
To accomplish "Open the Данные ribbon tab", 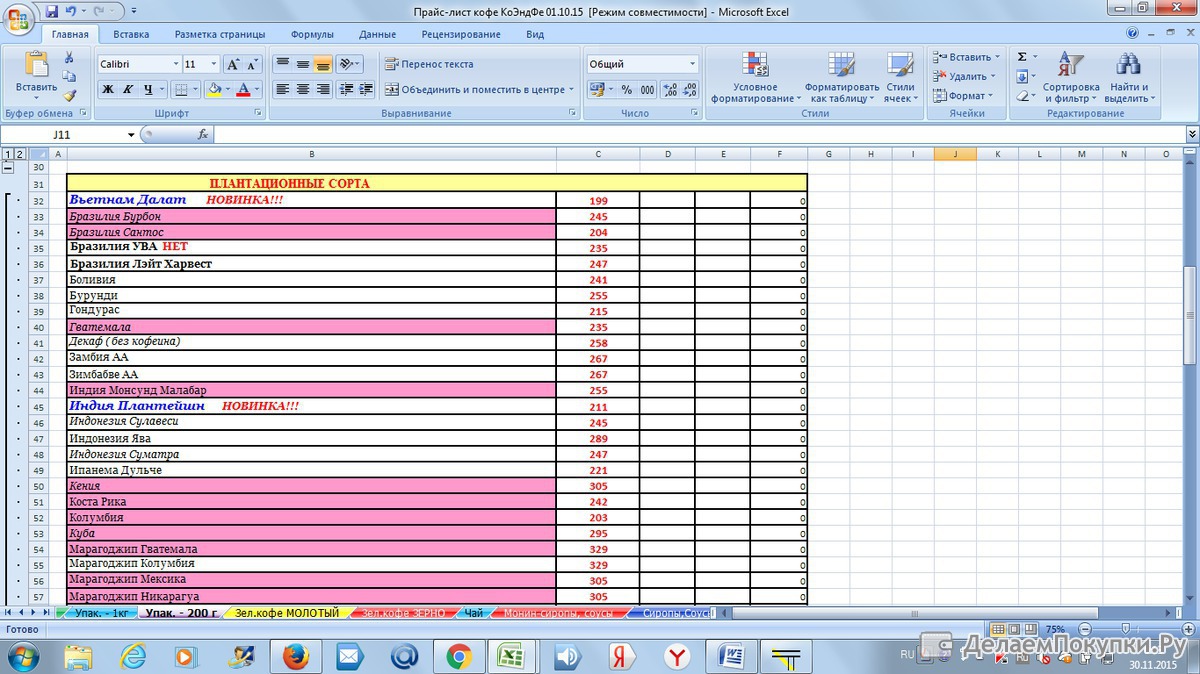I will tap(377, 34).
